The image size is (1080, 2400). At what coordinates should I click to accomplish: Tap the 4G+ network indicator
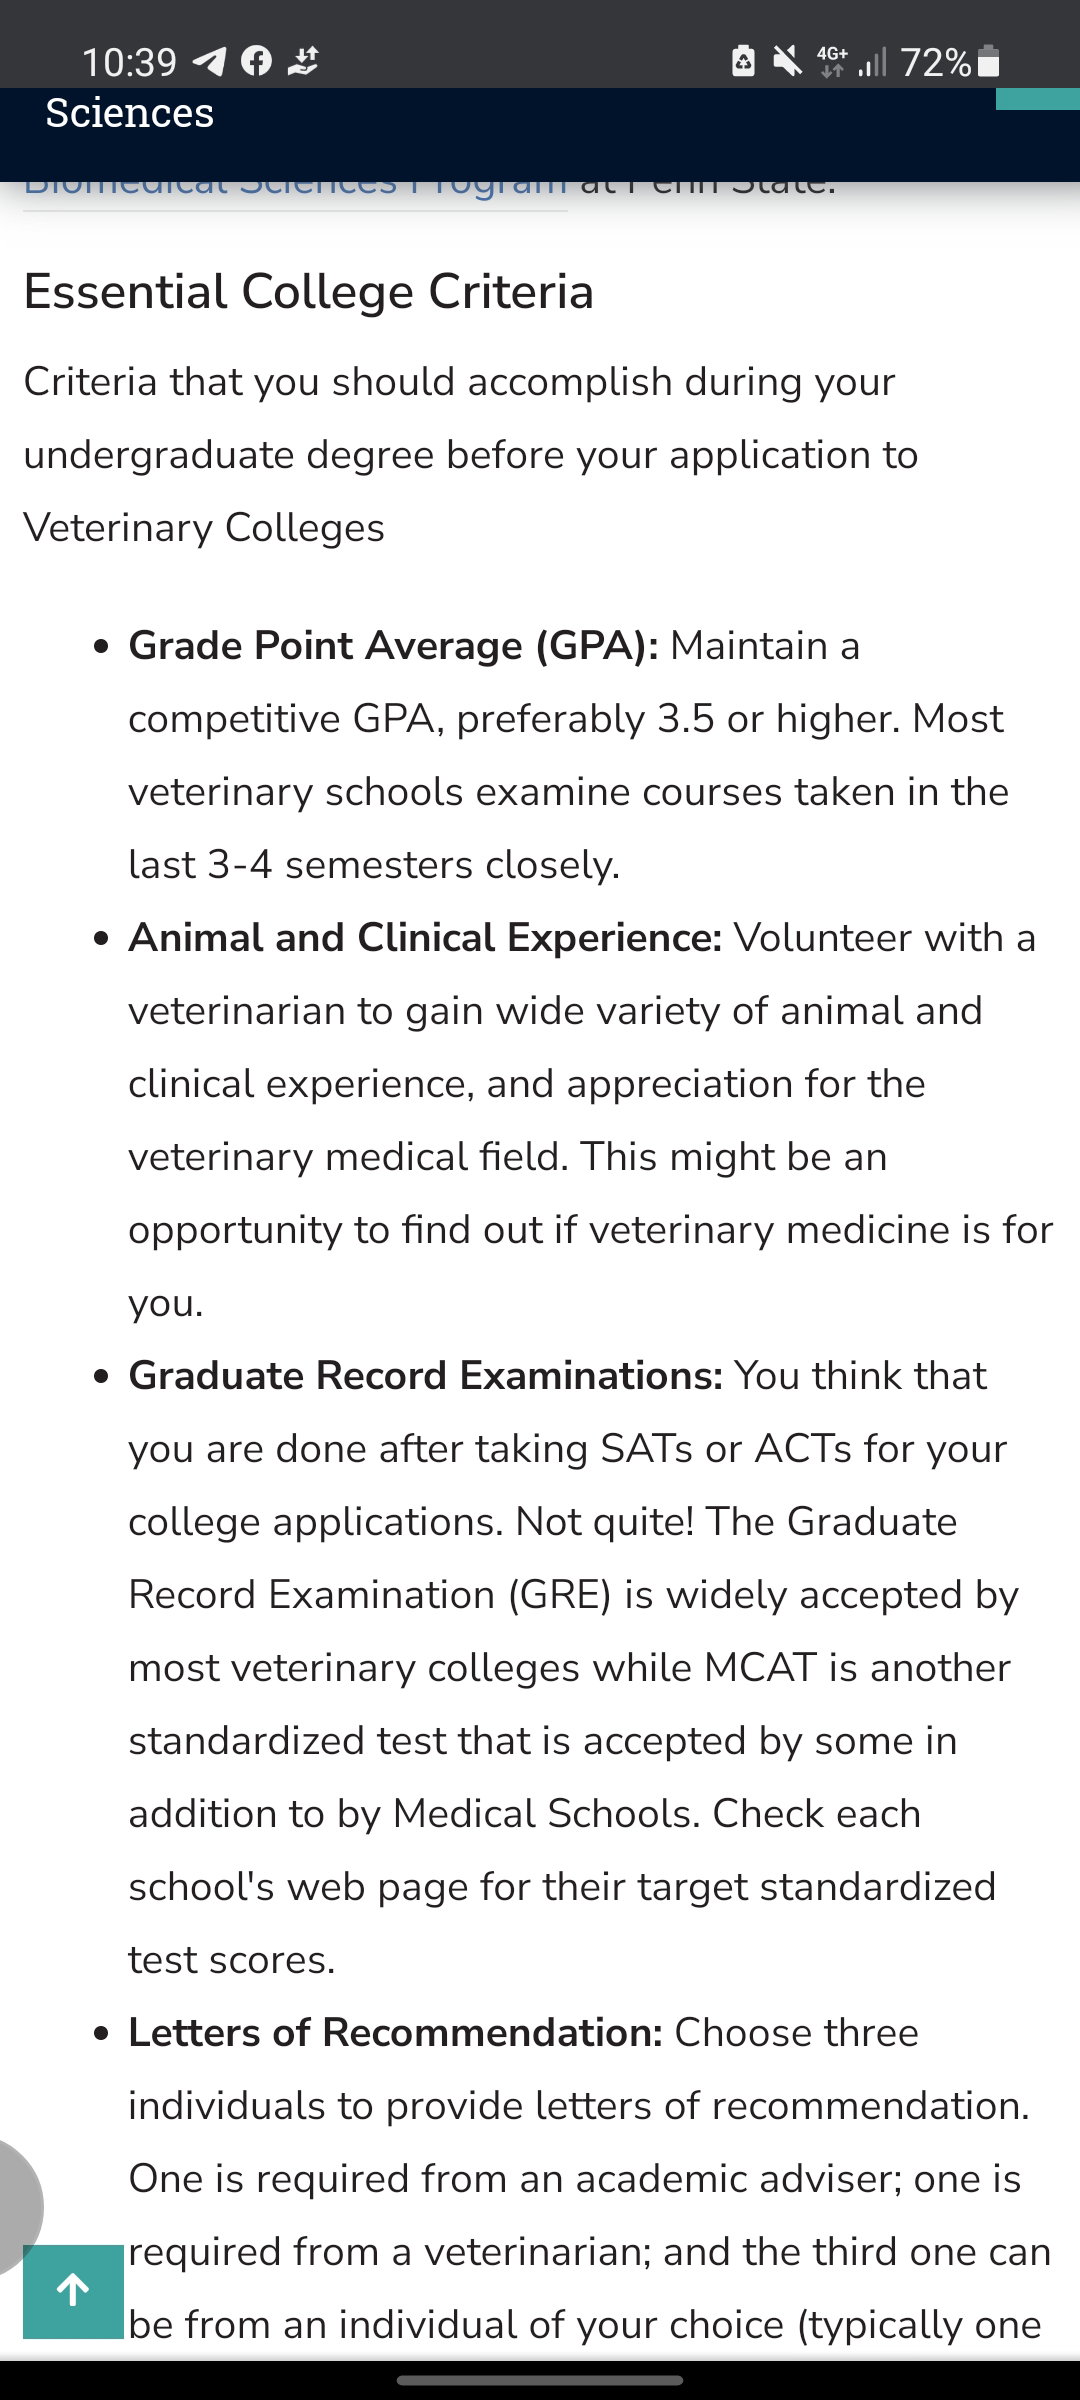click(831, 62)
